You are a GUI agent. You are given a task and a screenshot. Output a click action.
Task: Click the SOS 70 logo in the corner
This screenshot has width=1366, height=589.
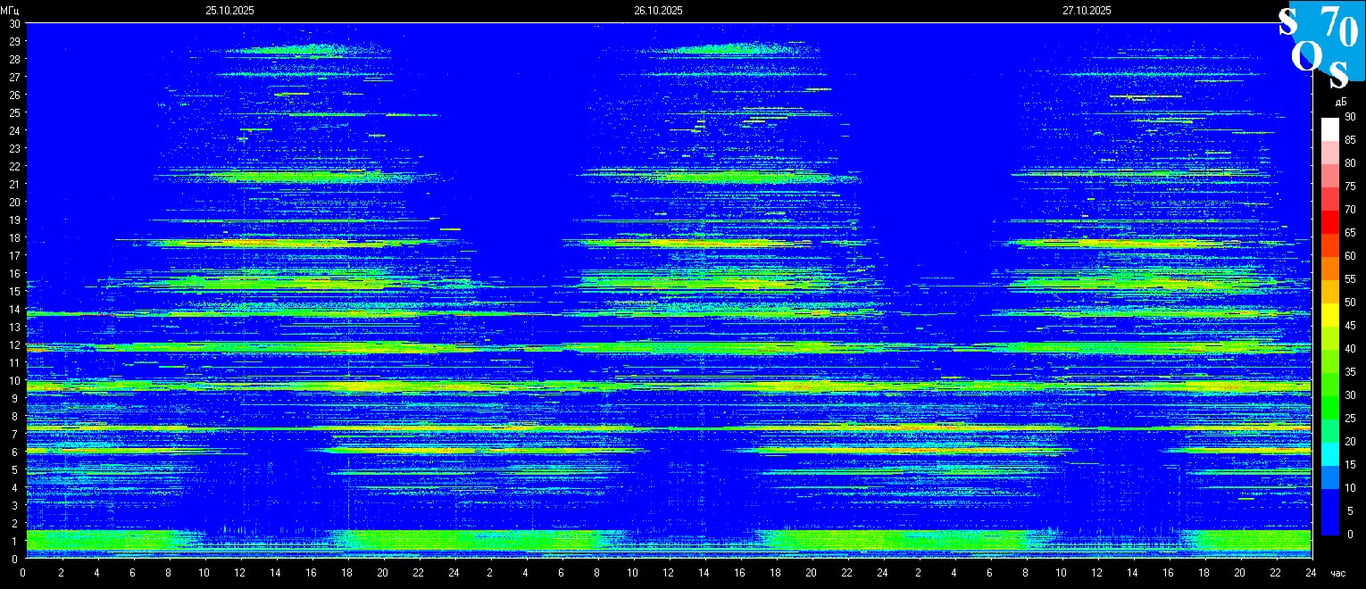tap(1321, 45)
